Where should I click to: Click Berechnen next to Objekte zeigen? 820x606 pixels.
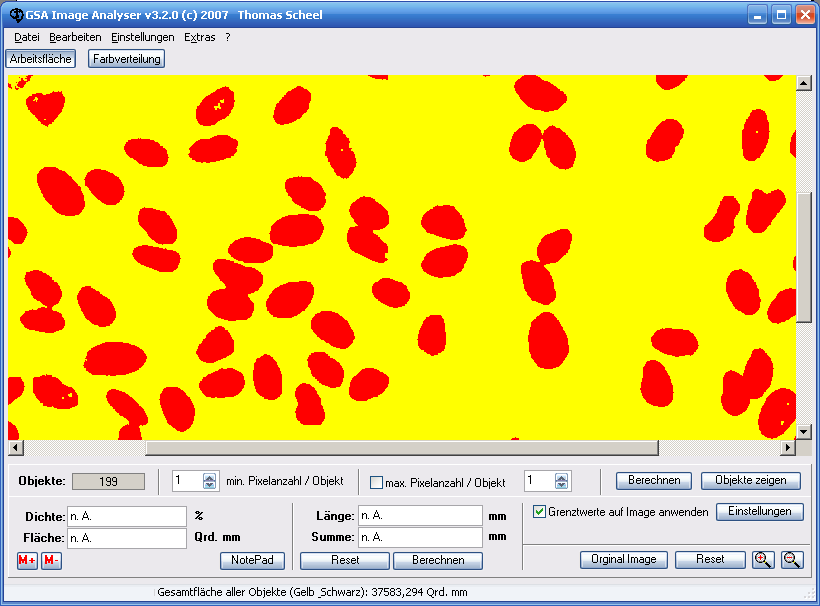coord(654,481)
